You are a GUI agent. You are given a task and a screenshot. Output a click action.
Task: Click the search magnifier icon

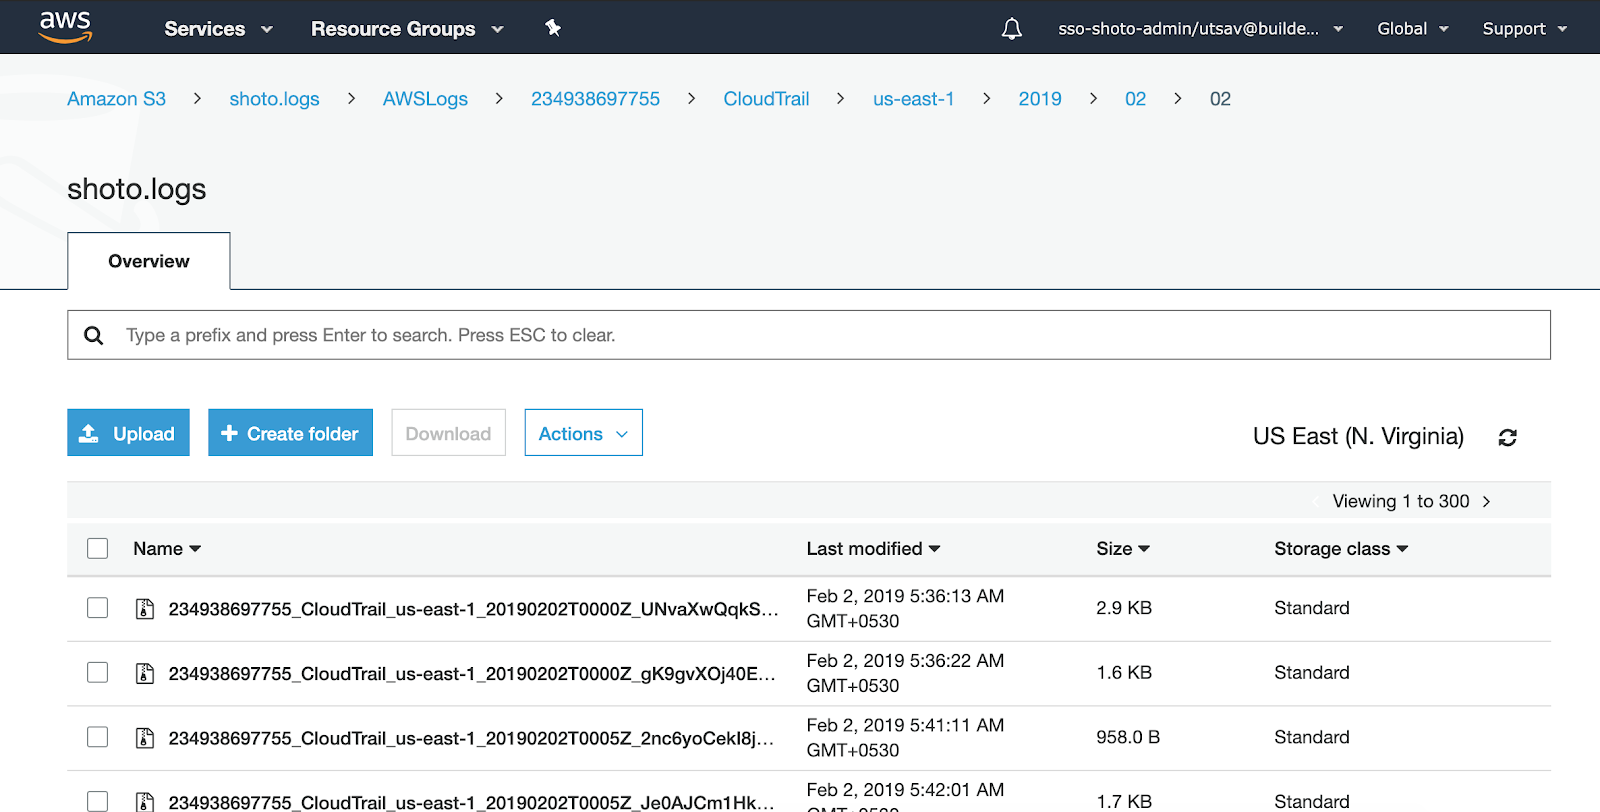pyautogui.click(x=94, y=335)
